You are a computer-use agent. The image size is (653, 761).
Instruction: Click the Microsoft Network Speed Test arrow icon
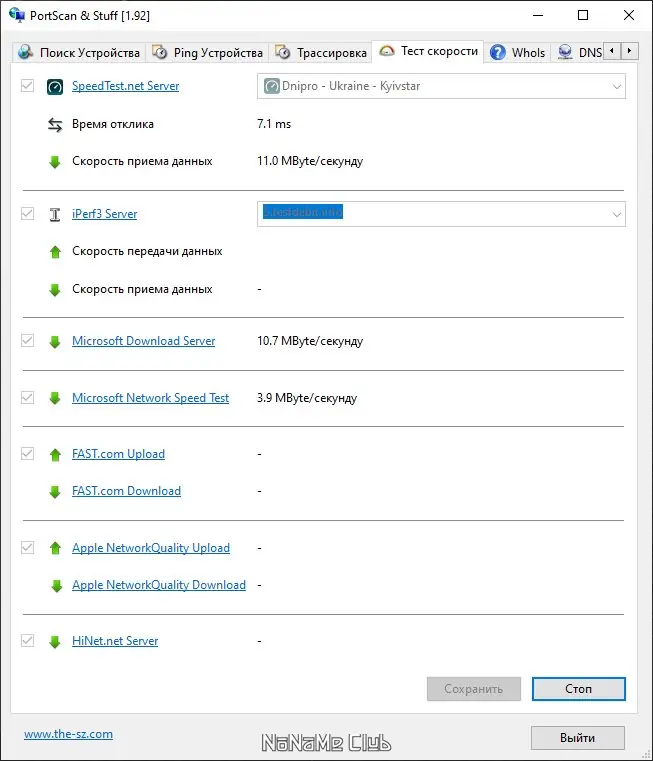coord(55,398)
